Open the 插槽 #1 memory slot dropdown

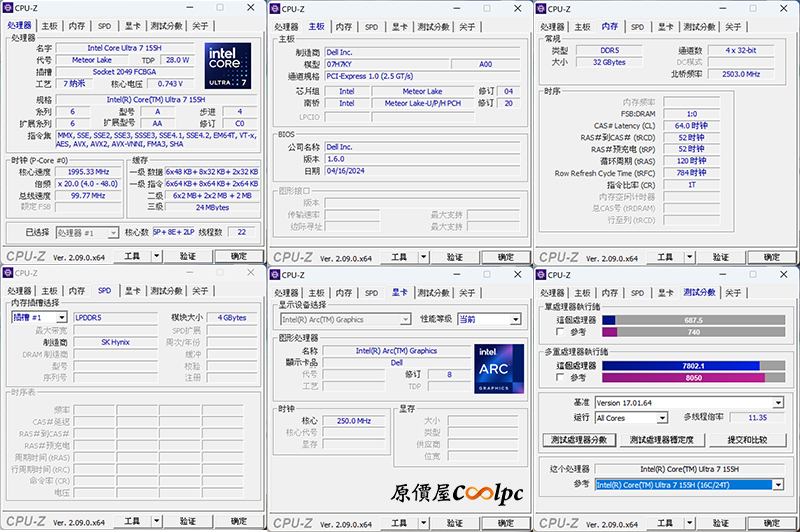[39, 317]
